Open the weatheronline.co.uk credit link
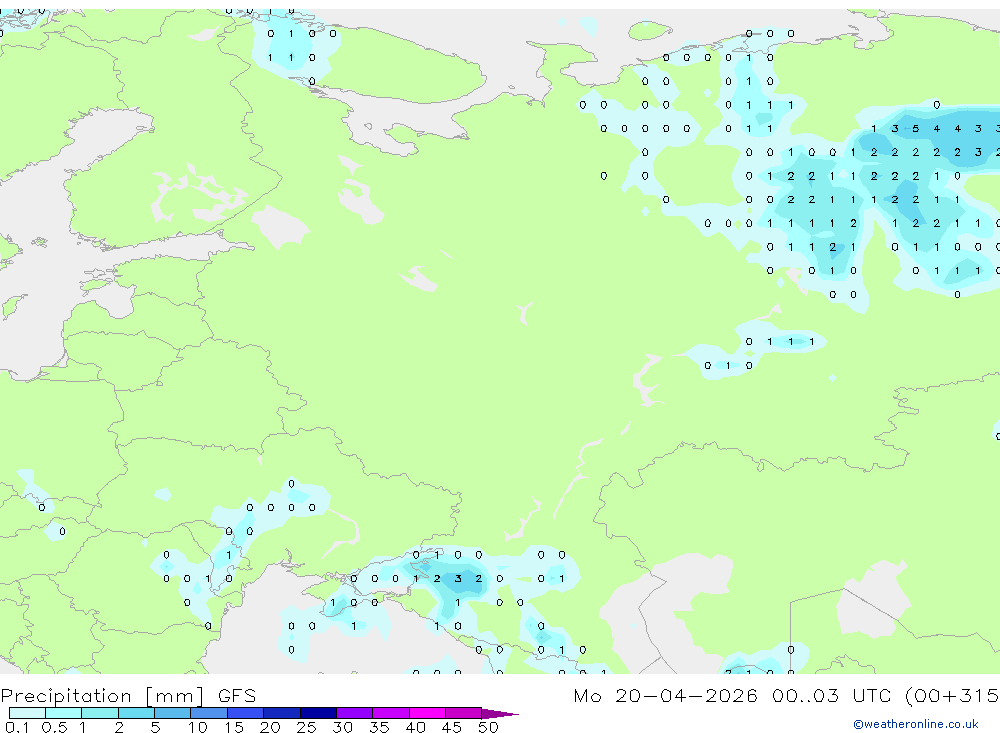 click(916, 724)
